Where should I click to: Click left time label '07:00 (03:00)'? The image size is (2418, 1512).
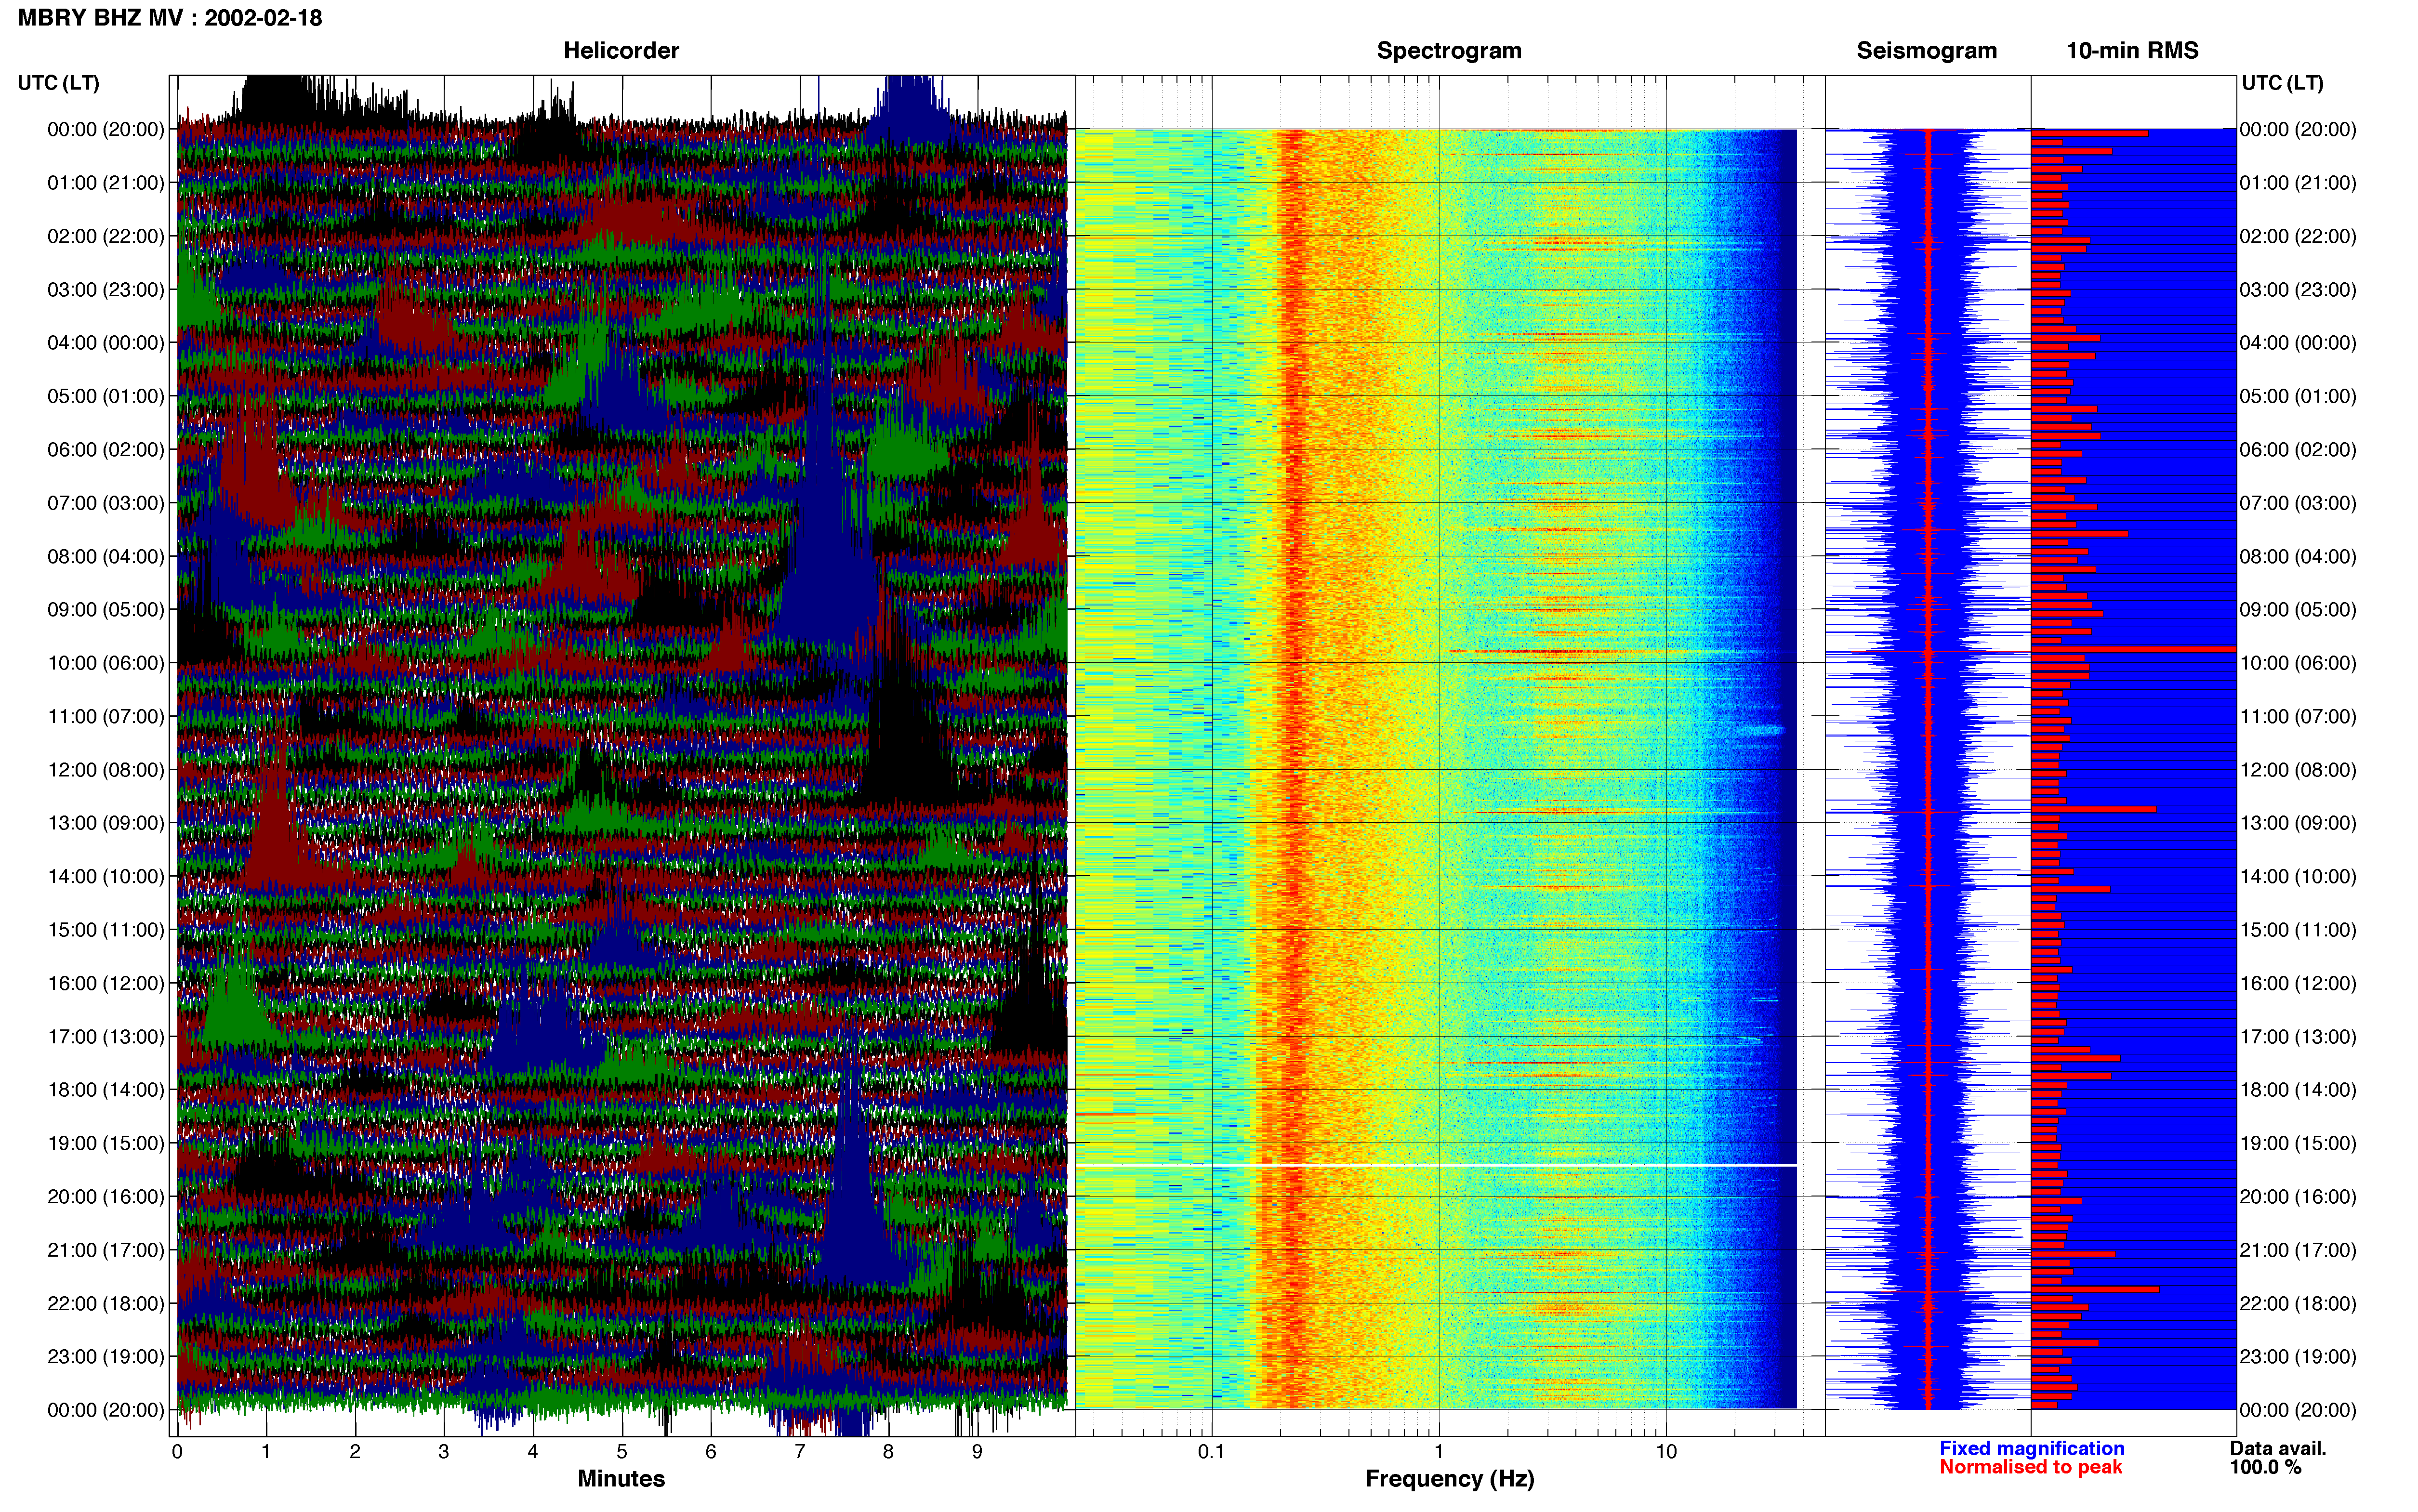(x=106, y=503)
